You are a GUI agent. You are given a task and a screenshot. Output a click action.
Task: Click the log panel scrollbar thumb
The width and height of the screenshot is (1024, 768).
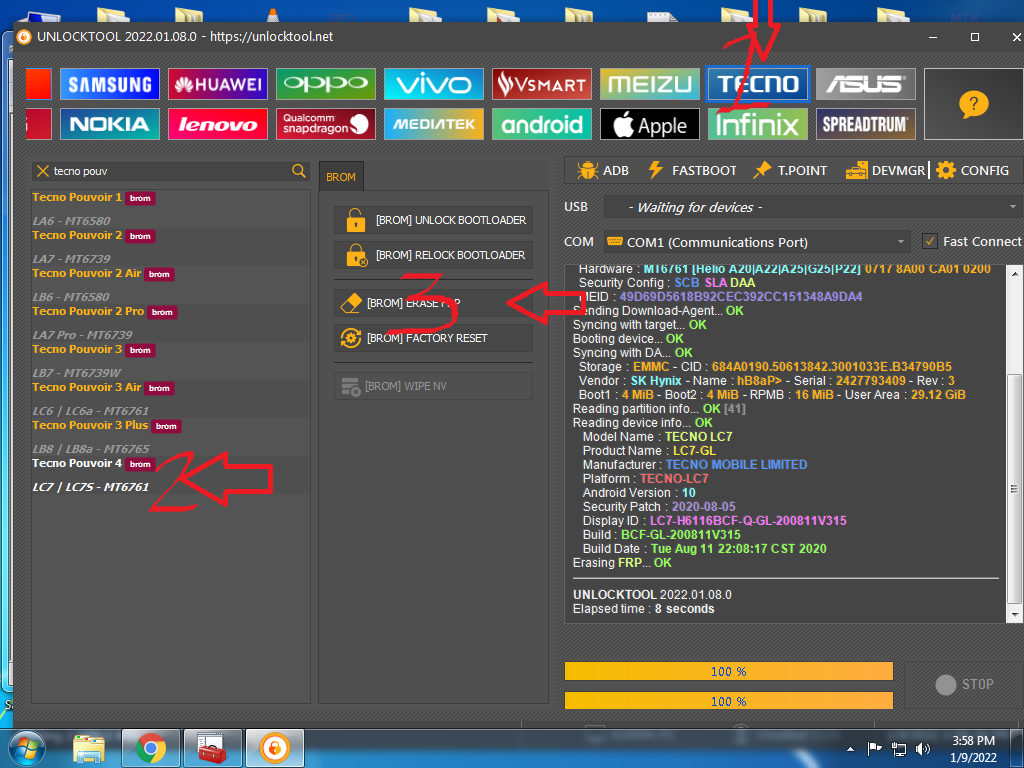point(1014,488)
